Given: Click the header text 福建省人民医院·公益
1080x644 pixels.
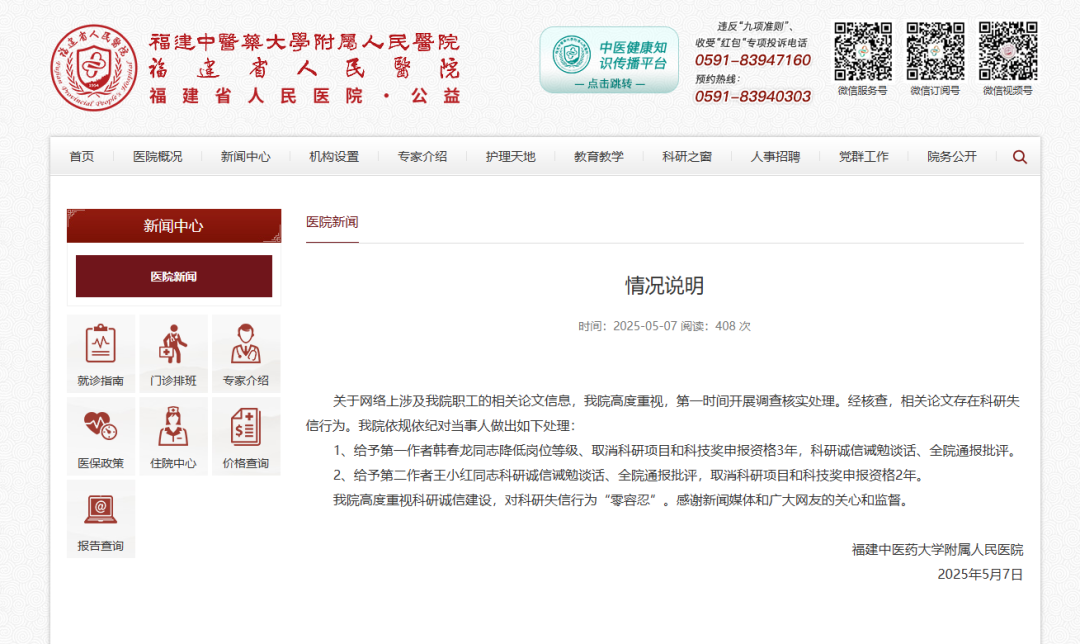Looking at the screenshot, I should point(304,96).
